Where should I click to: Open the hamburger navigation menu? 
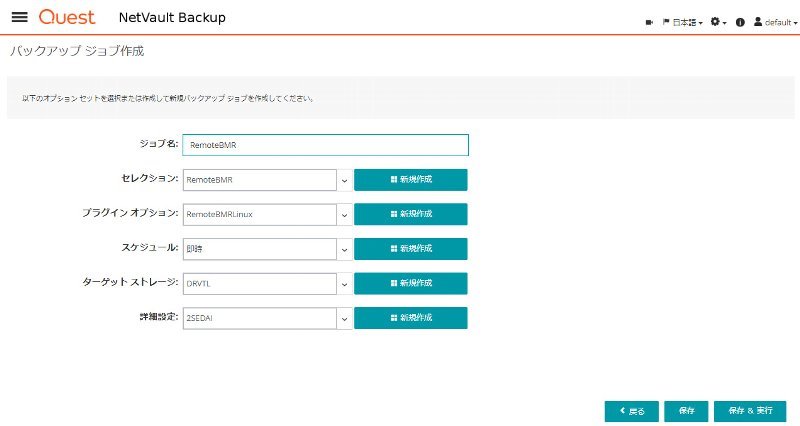pos(19,16)
